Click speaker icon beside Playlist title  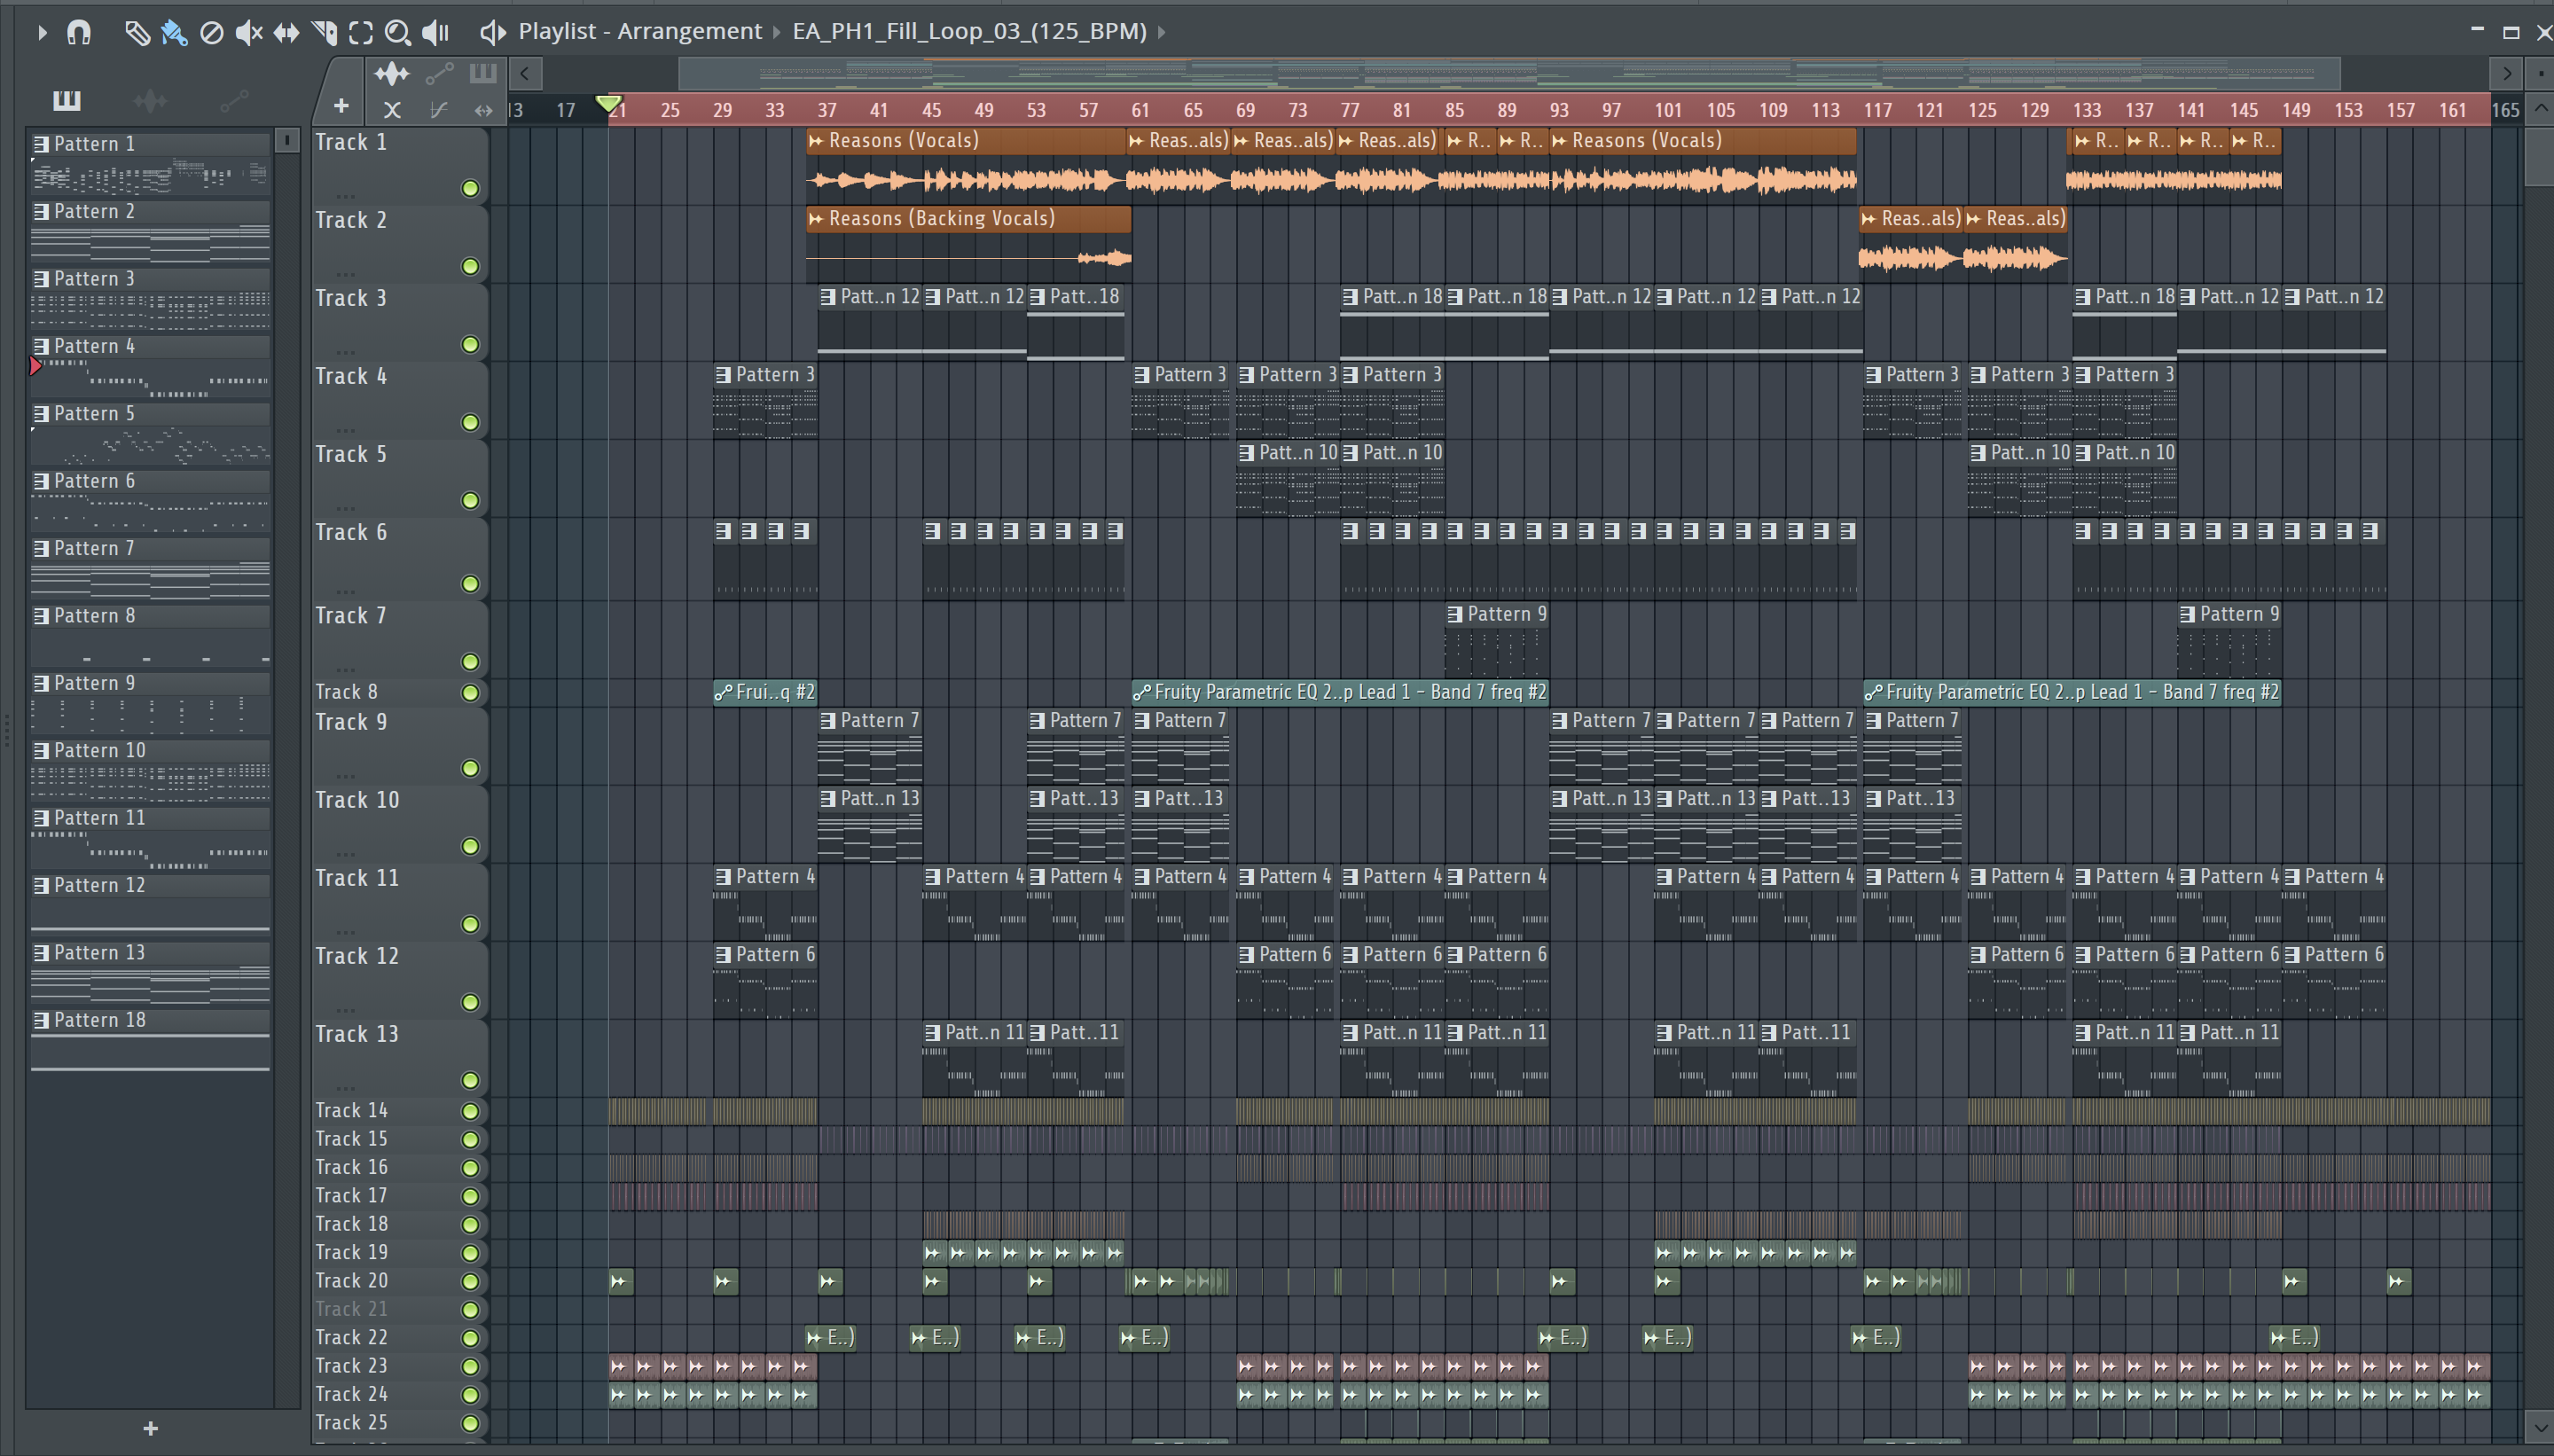(492, 32)
